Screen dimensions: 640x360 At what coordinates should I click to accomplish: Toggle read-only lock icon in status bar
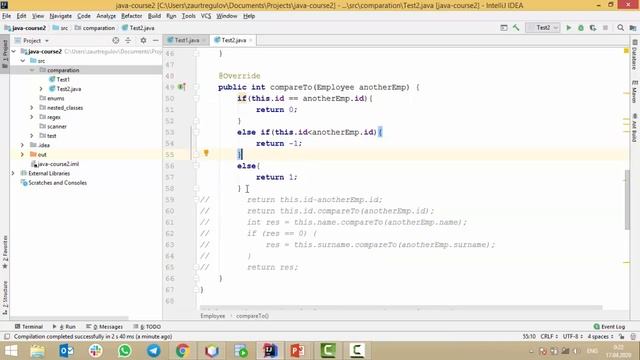click(x=621, y=337)
